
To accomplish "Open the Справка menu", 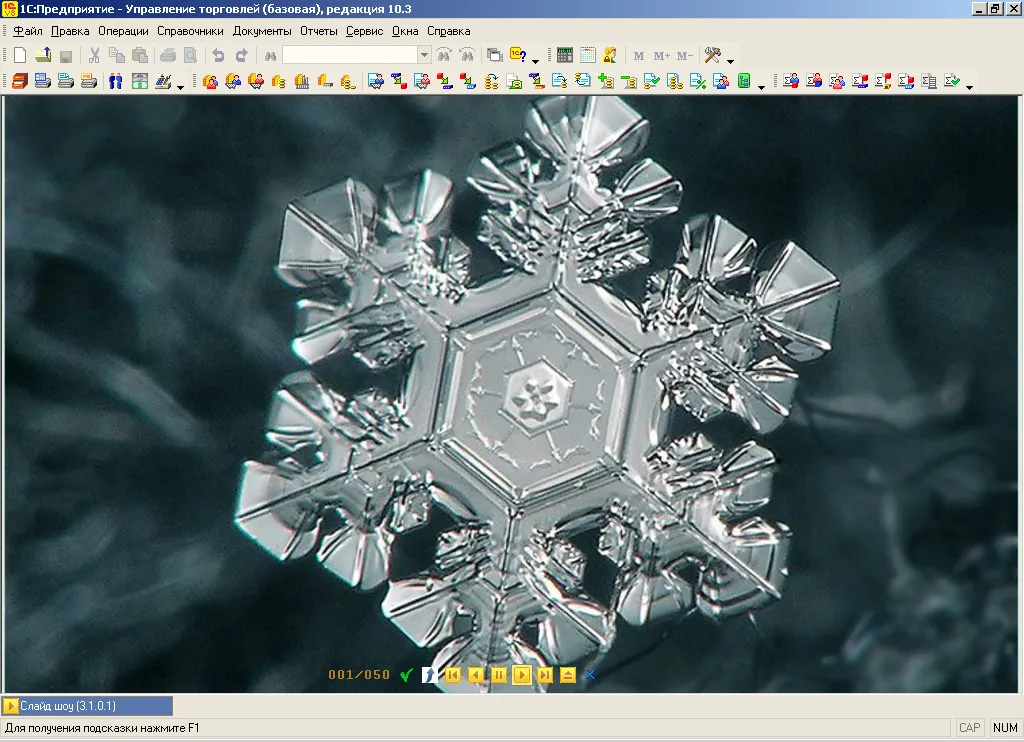I will 449,31.
